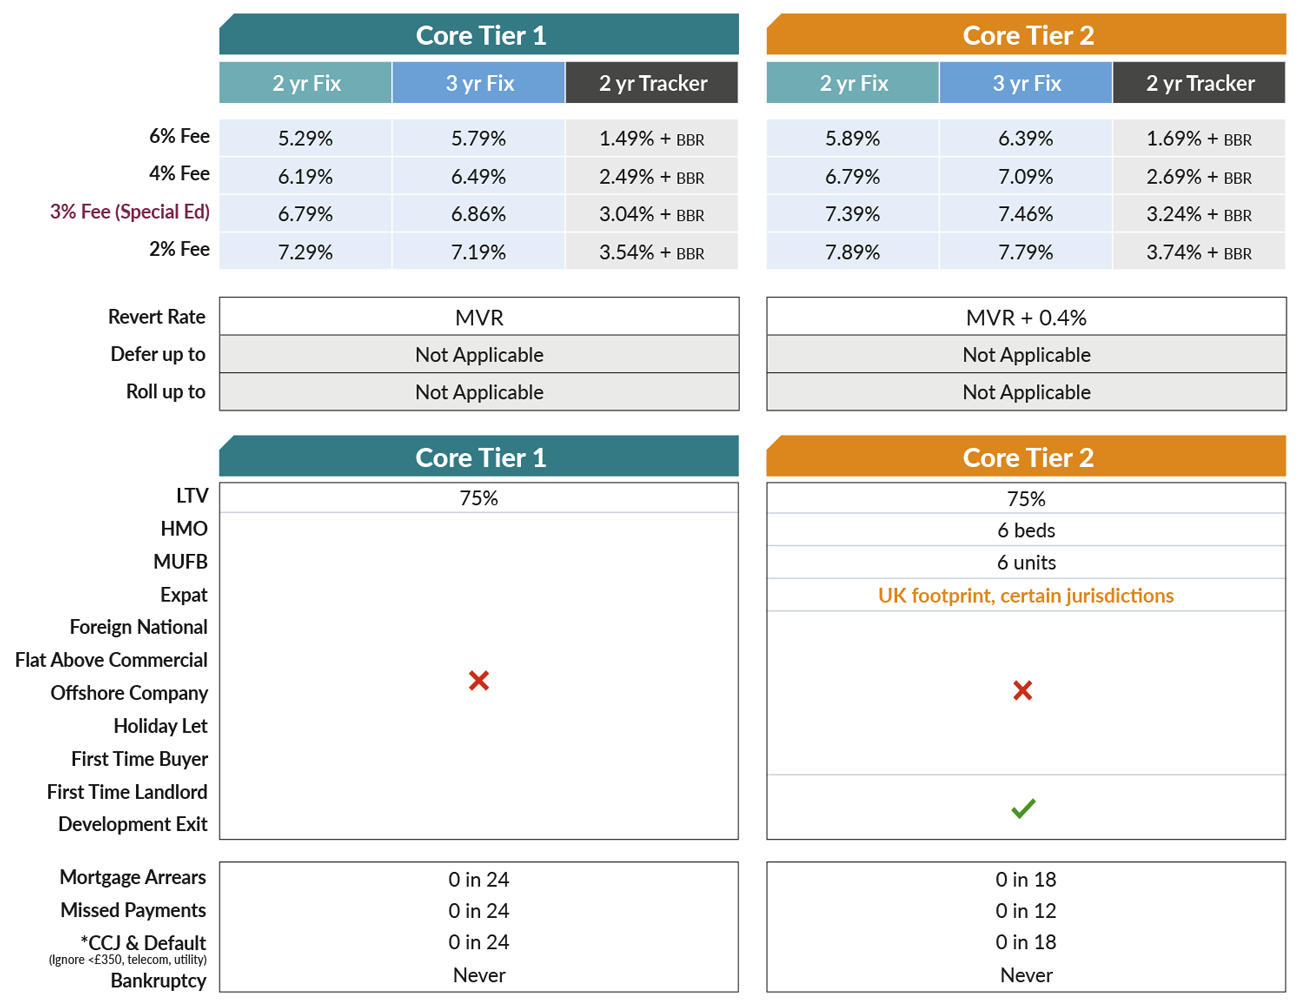
Task: Click the 6 beds HMO value
Action: pyautogui.click(x=1026, y=531)
